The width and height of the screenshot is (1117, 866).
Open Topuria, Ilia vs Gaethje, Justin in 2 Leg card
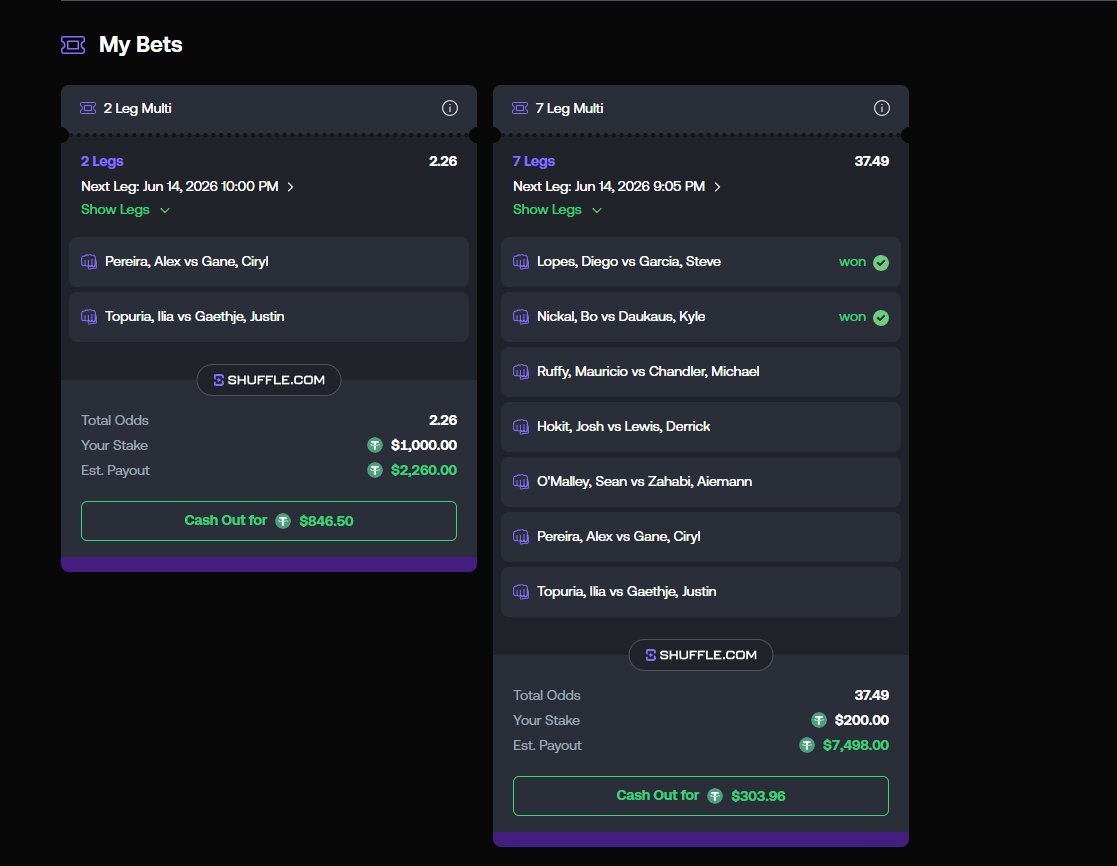tap(269, 317)
